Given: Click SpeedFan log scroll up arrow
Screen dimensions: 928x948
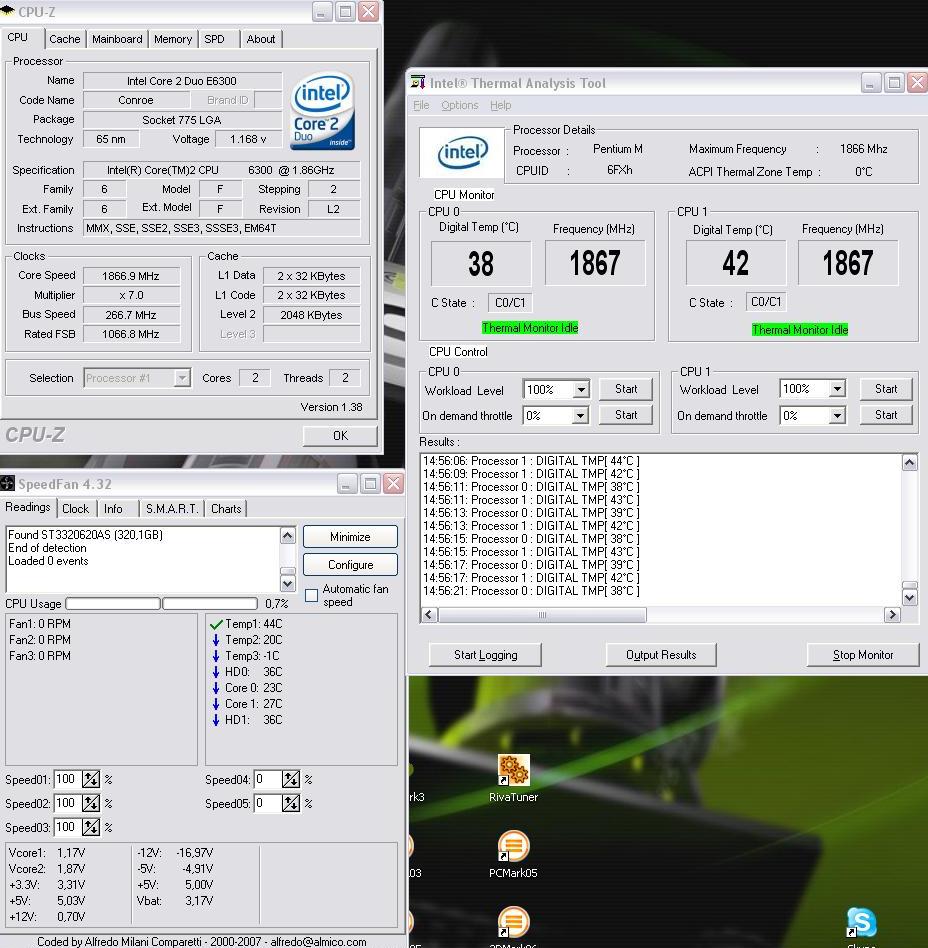Looking at the screenshot, I should tap(288, 536).
